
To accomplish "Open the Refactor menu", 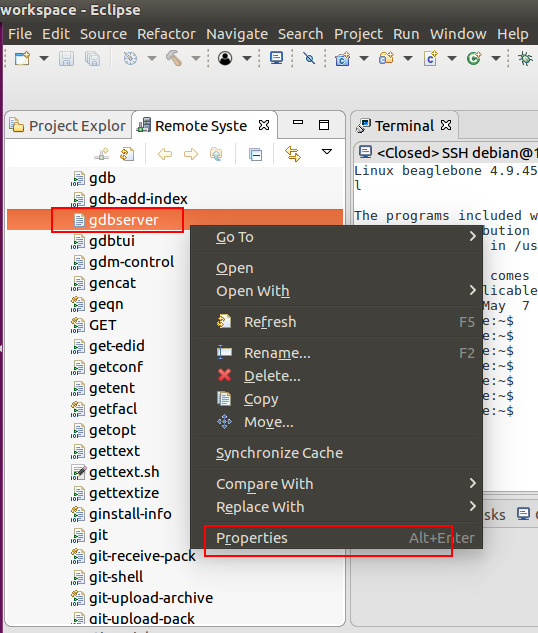I will (x=166, y=34).
